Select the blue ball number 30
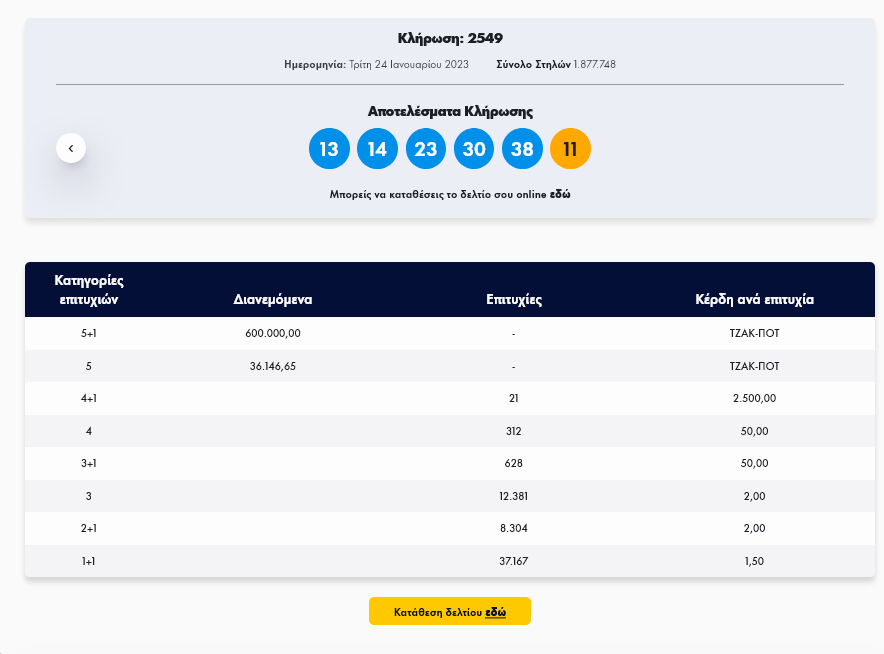The image size is (884, 654). [x=474, y=149]
